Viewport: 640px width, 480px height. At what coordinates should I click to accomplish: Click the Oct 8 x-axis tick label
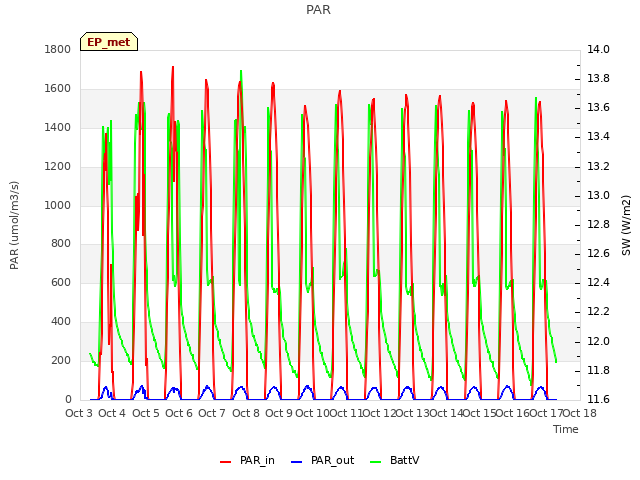[x=246, y=413]
